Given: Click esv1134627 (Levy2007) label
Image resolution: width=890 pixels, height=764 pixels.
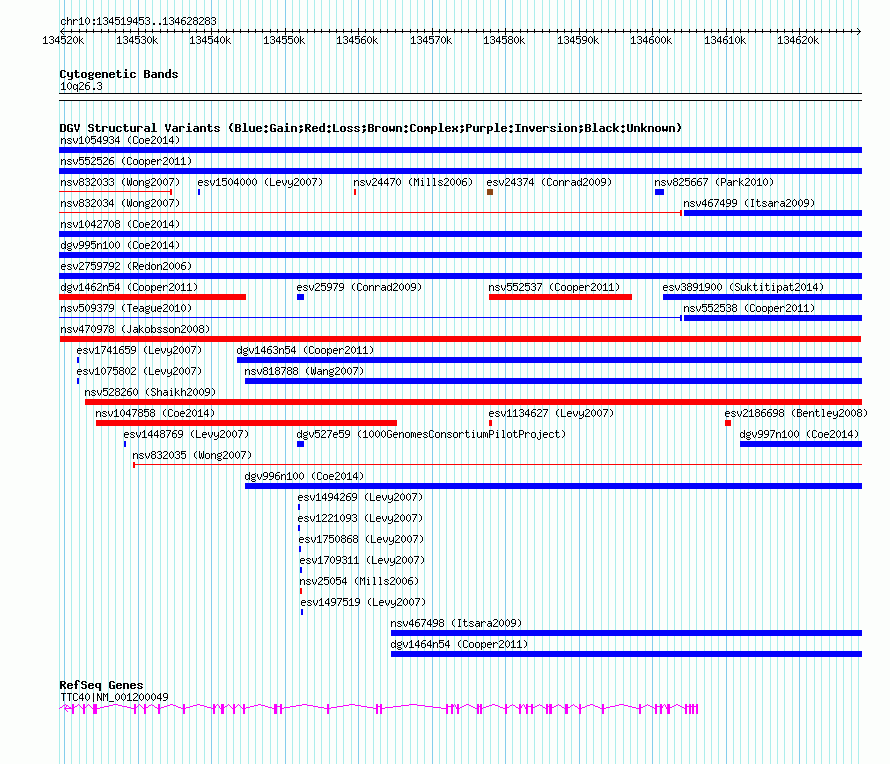Looking at the screenshot, I should [551, 413].
